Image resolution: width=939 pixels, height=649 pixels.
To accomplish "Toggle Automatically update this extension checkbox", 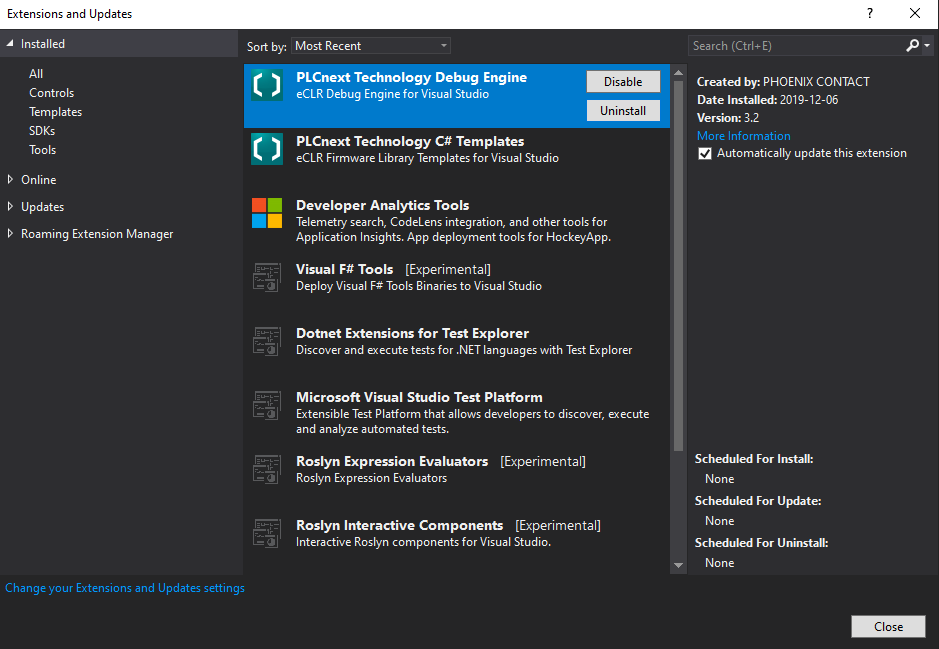I will pos(705,154).
